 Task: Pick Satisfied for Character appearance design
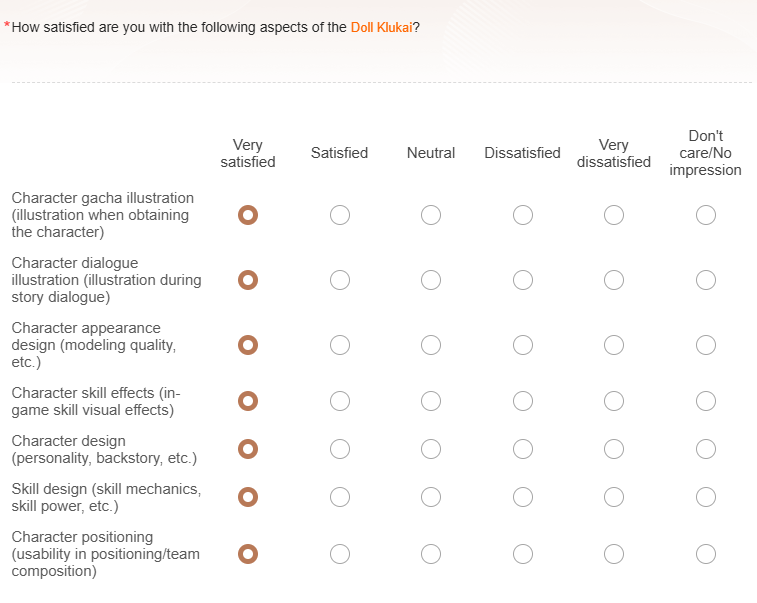point(340,345)
